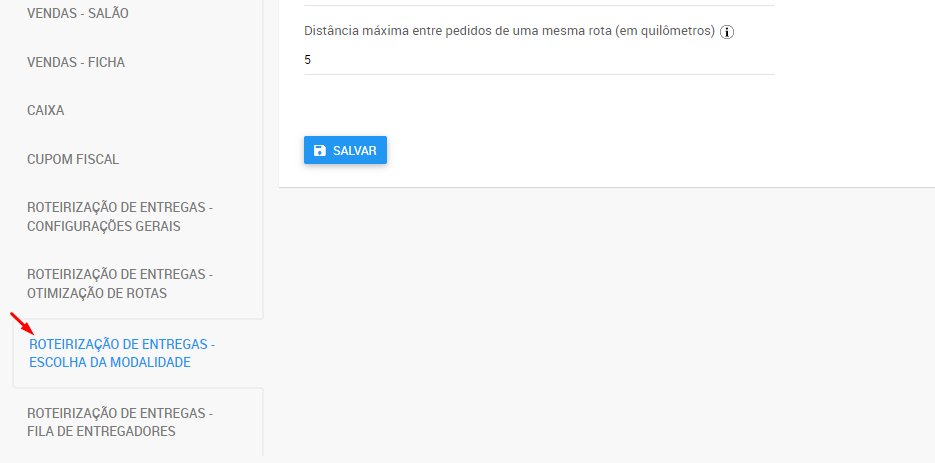Click the value 5 in the distance field
The width and height of the screenshot is (935, 463).
click(308, 60)
